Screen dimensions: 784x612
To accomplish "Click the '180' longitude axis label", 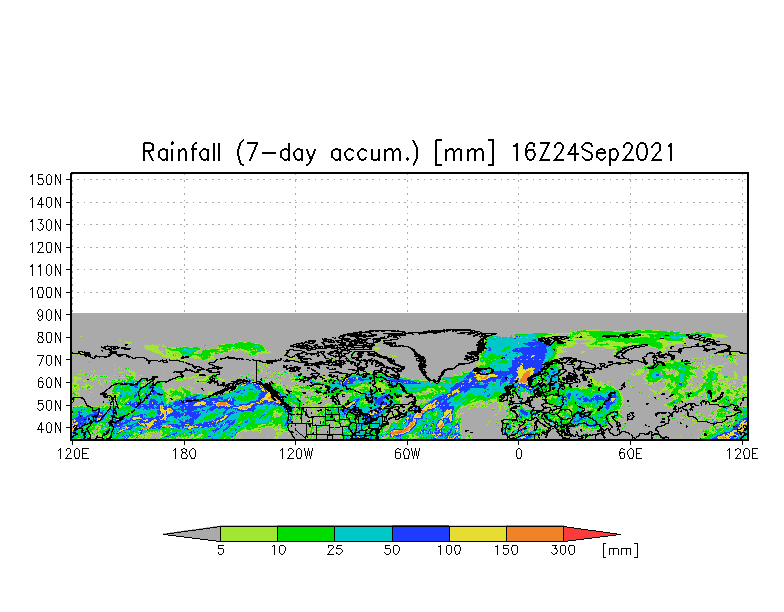I will [184, 454].
